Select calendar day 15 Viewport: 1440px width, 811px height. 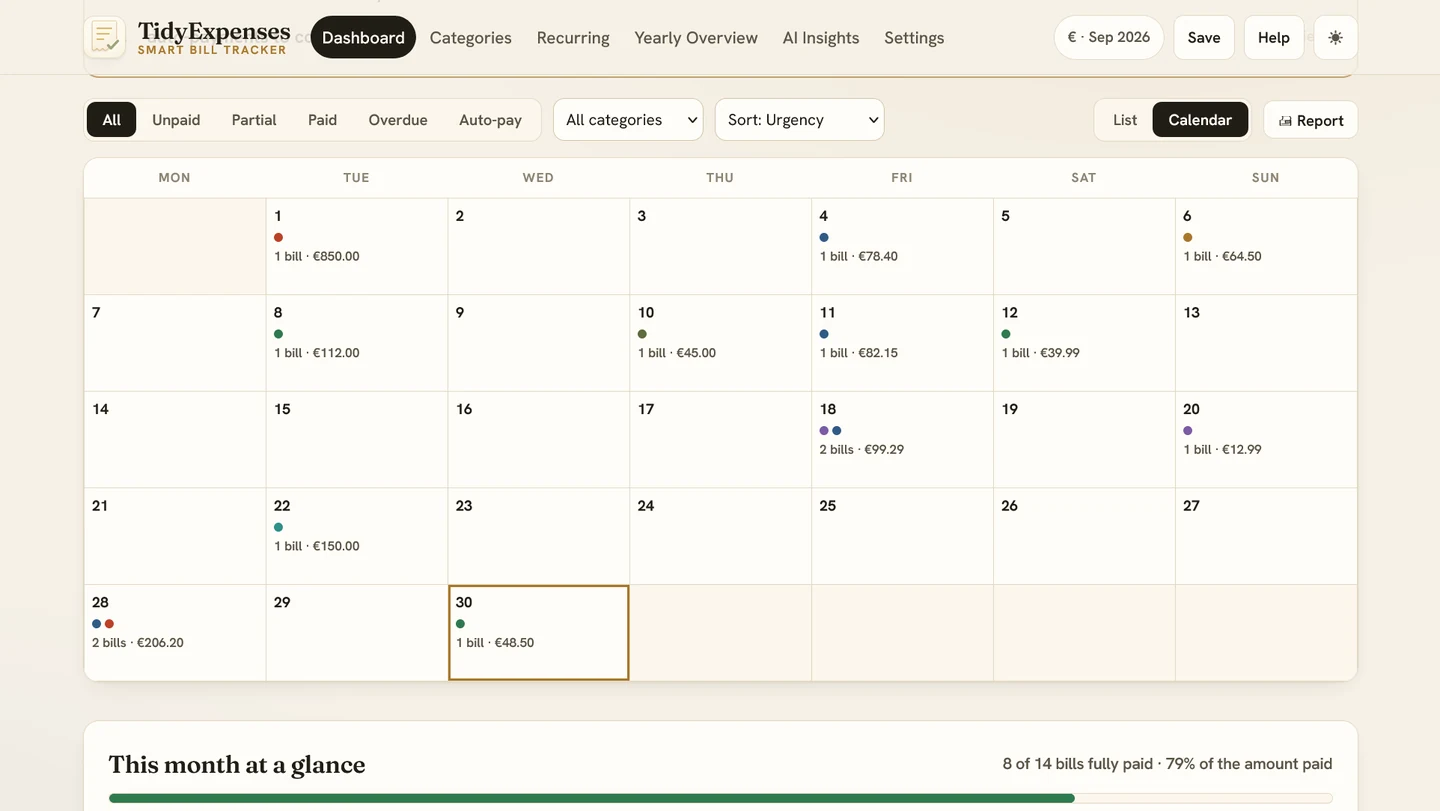point(356,439)
